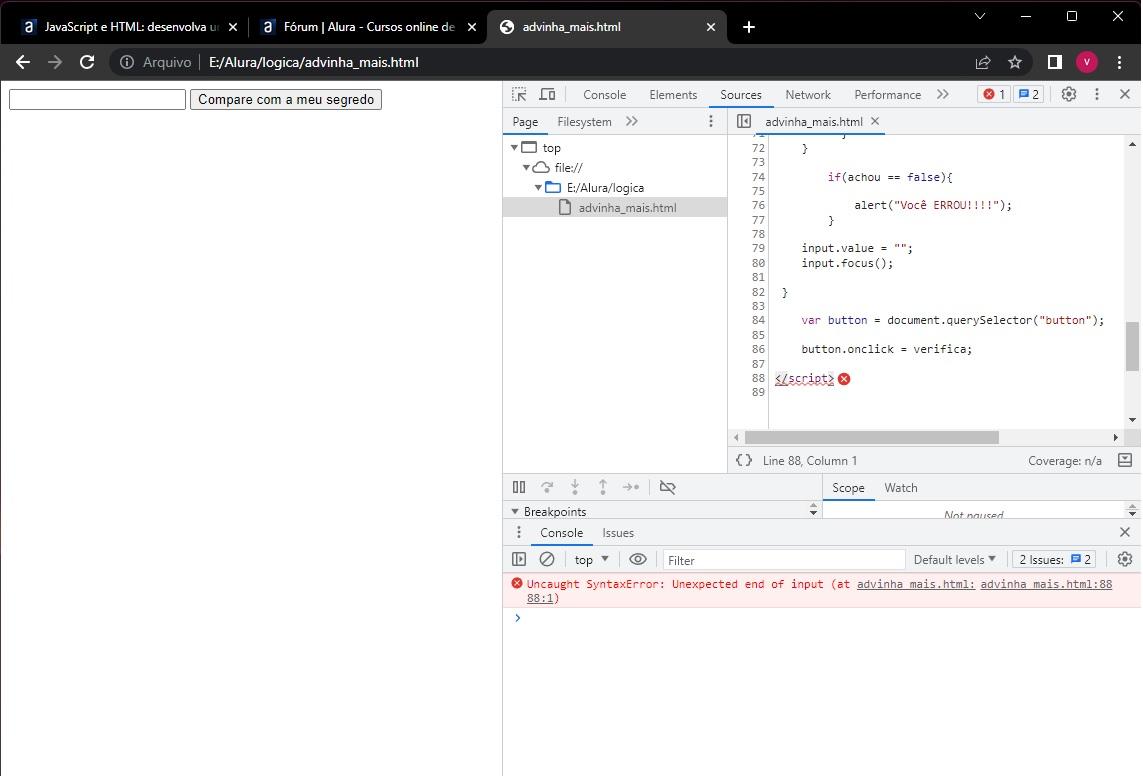Close the DevTools panel
Viewport: 1143px width, 776px height.
(x=1124, y=94)
